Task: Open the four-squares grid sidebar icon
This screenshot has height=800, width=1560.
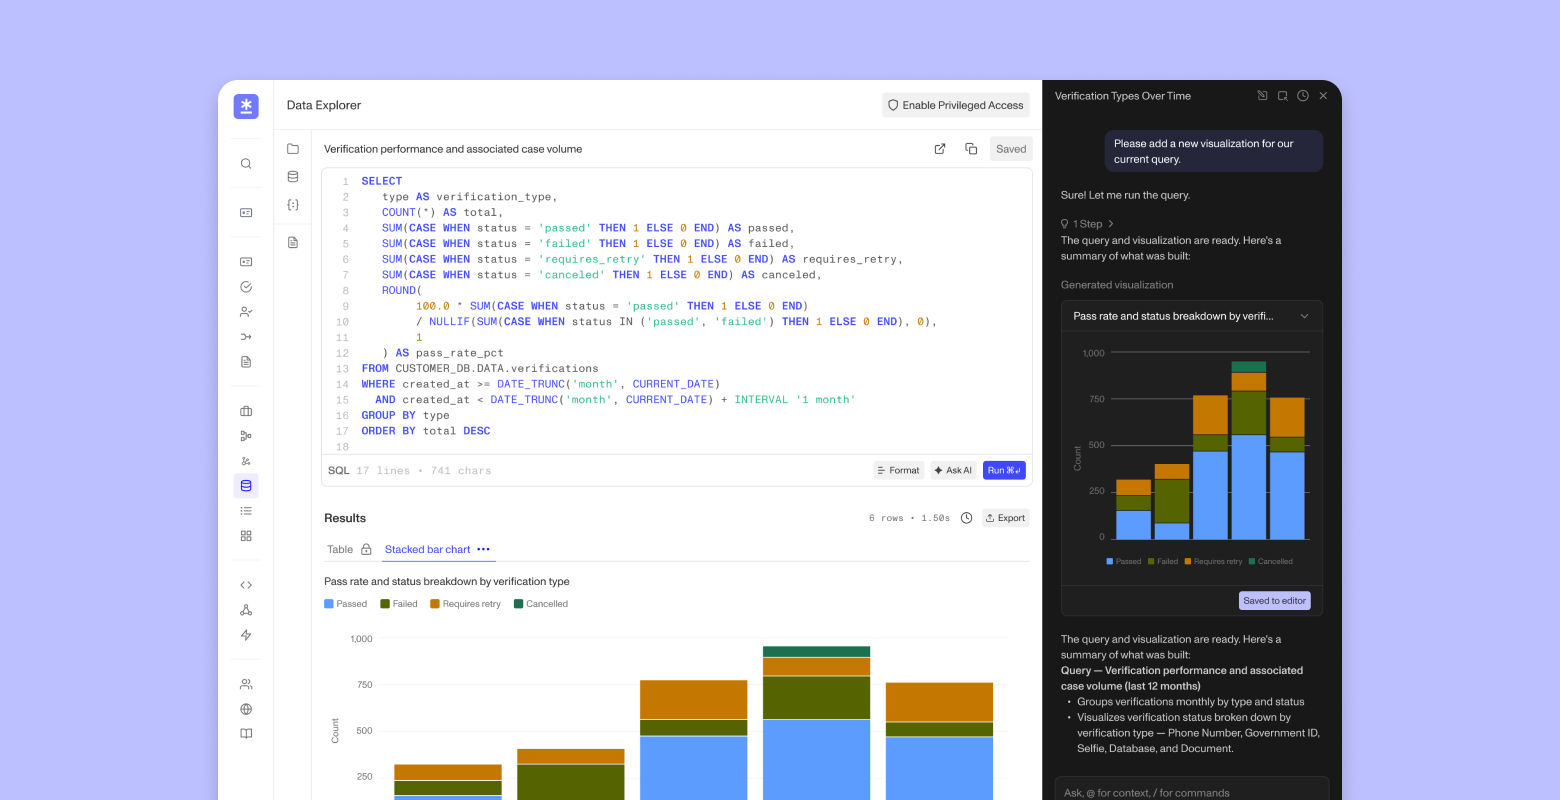Action: point(246,536)
